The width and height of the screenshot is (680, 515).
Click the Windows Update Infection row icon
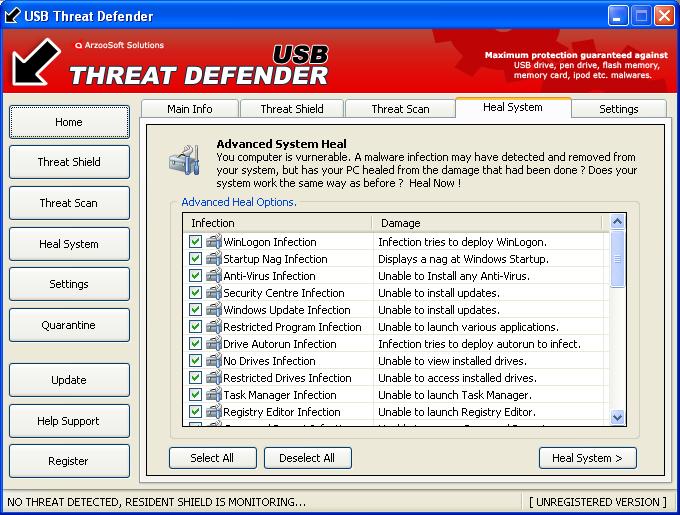[214, 310]
